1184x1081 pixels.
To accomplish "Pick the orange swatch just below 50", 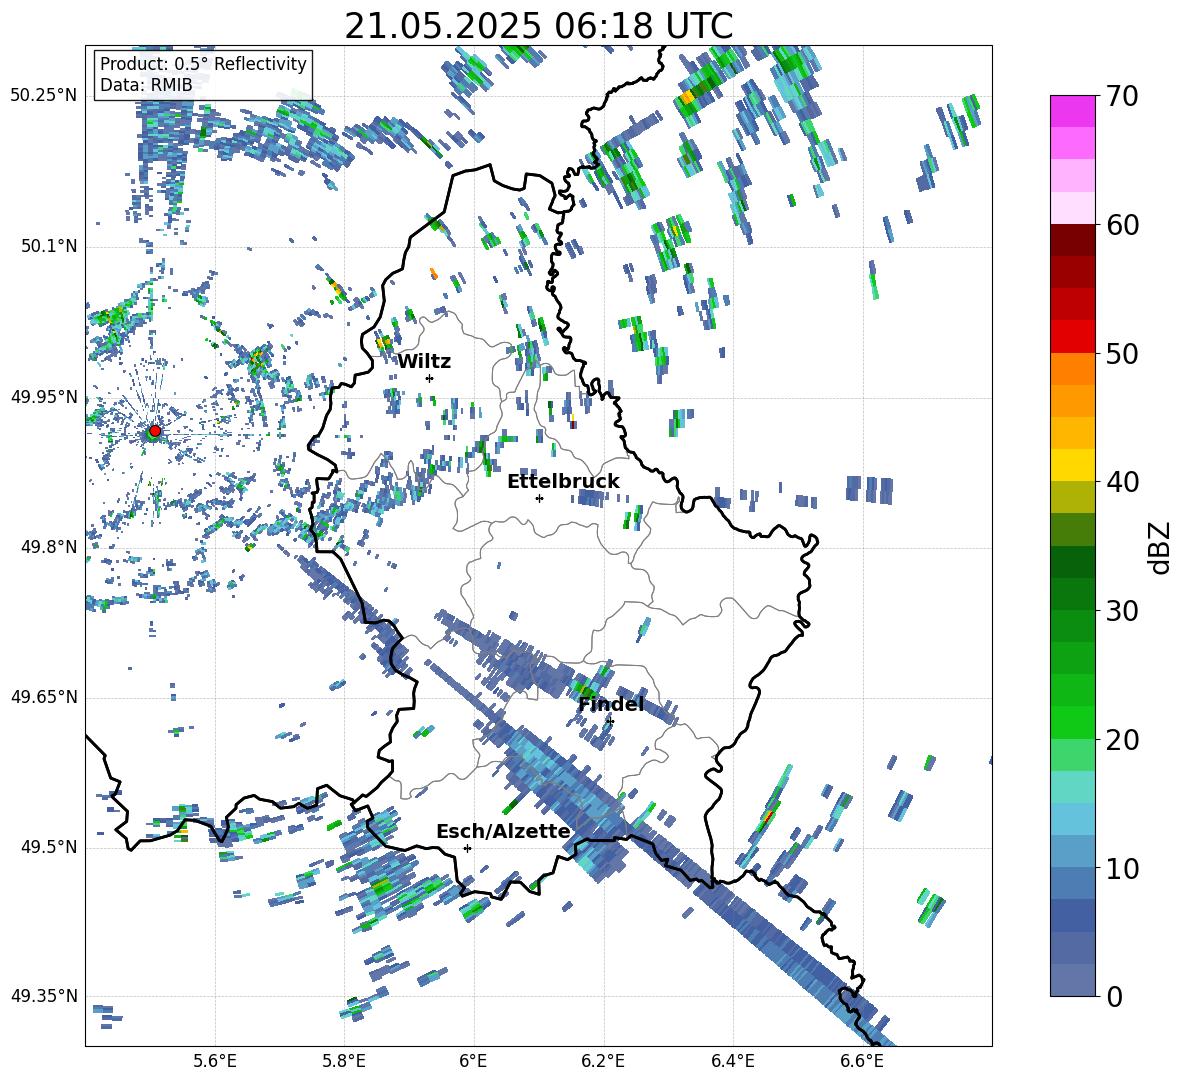I will (x=1072, y=368).
